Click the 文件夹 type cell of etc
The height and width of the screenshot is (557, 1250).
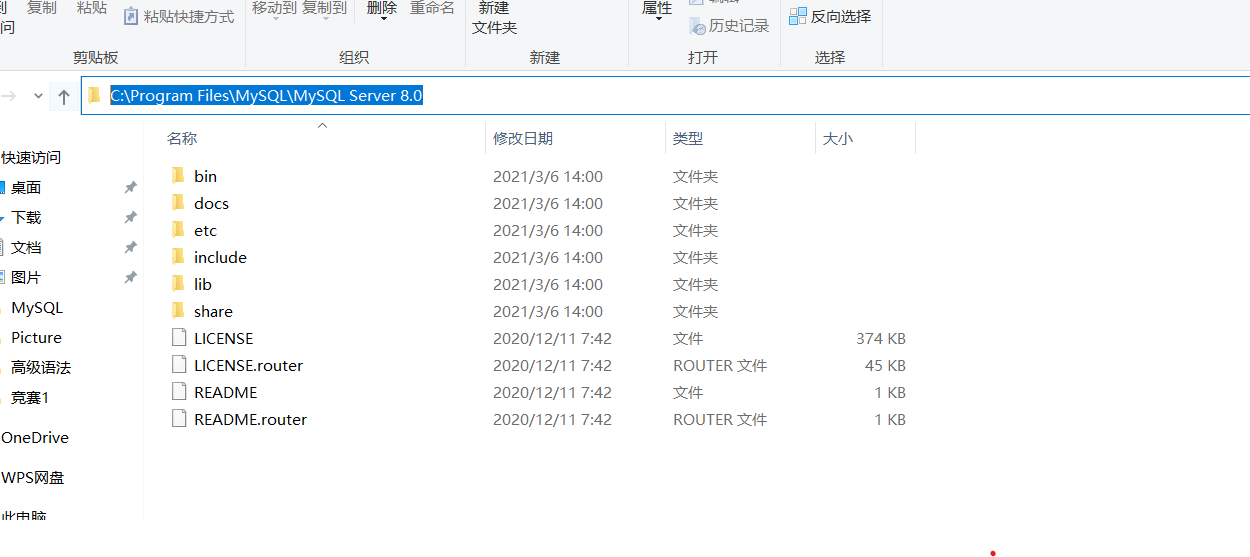(695, 231)
